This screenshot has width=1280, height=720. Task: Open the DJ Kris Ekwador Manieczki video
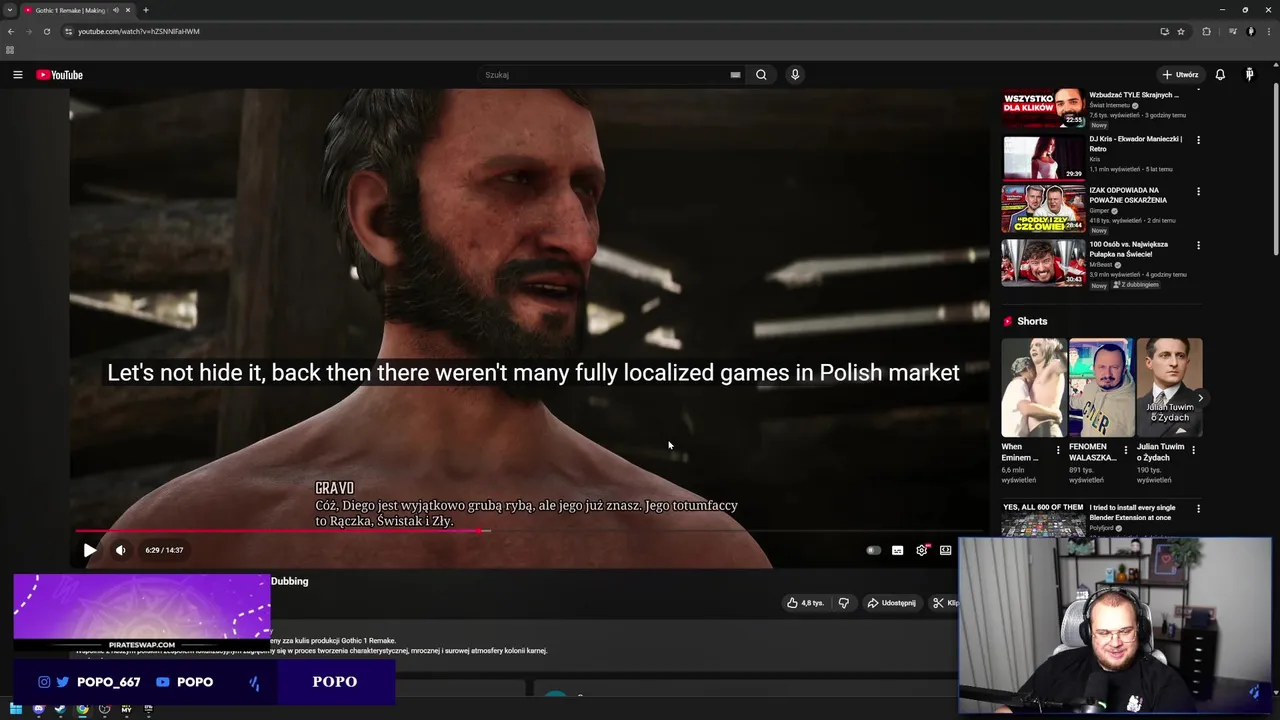coord(1043,157)
